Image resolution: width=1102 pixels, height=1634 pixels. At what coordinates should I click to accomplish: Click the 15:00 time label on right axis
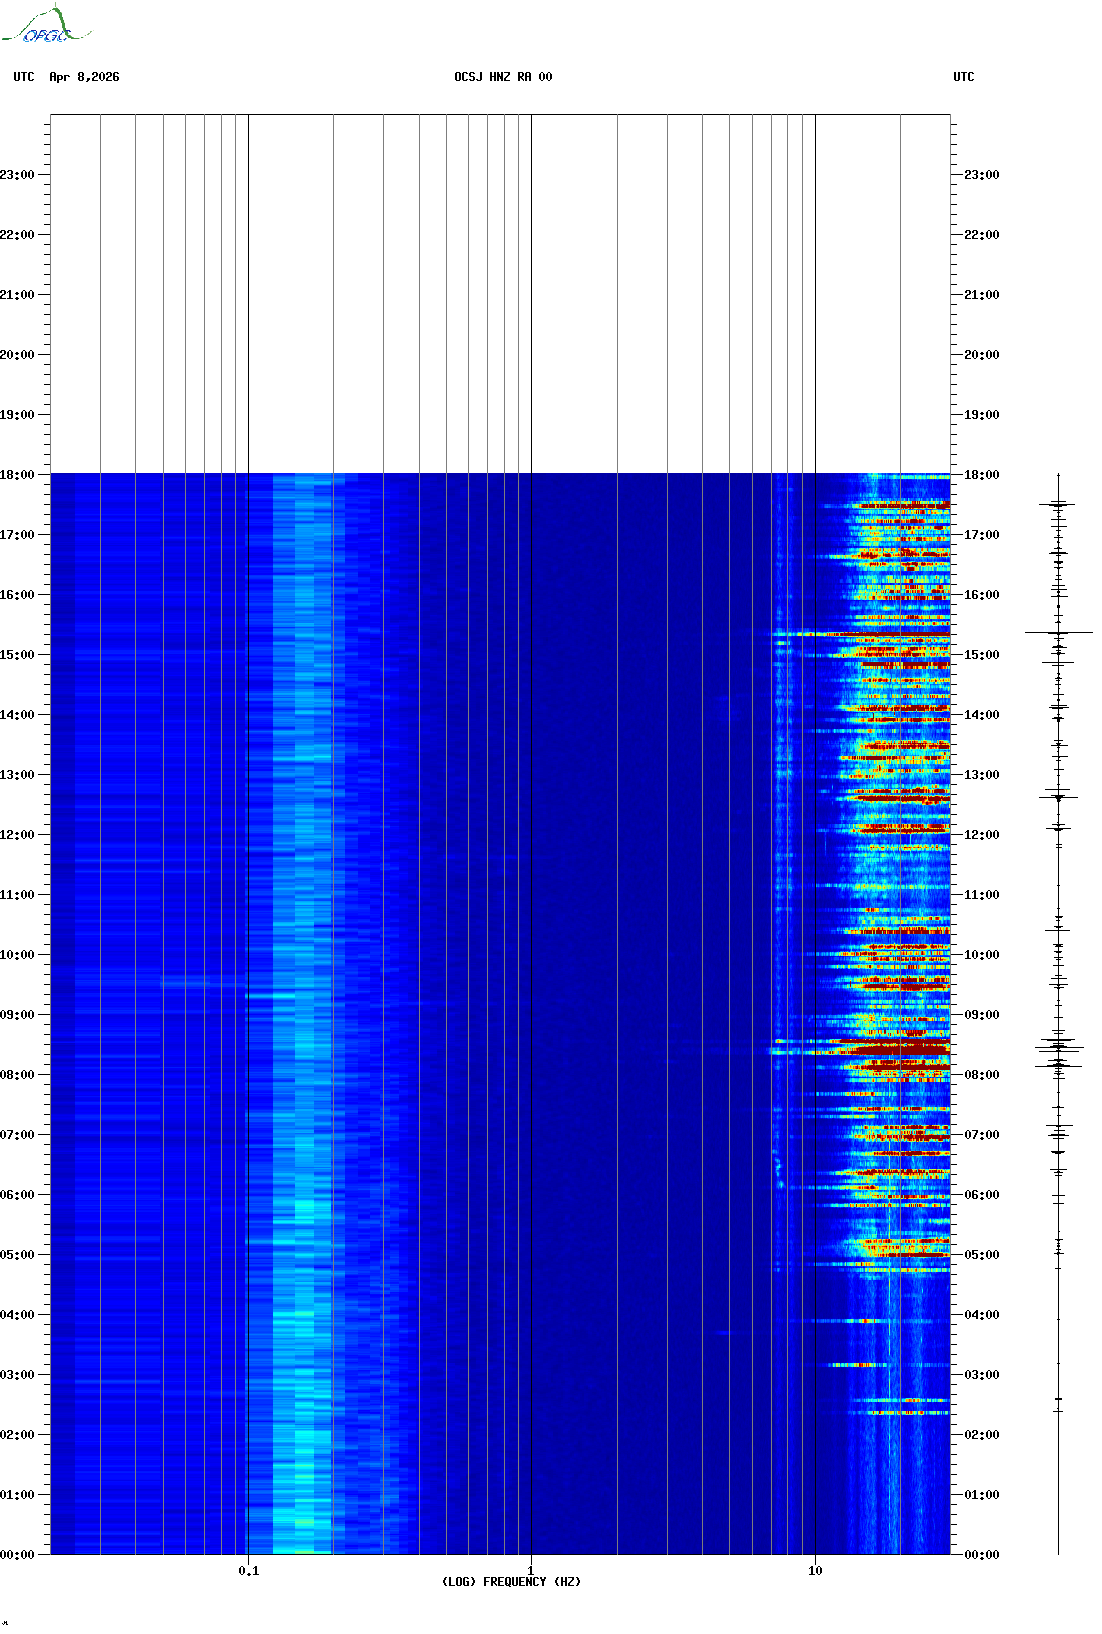pyautogui.click(x=981, y=655)
